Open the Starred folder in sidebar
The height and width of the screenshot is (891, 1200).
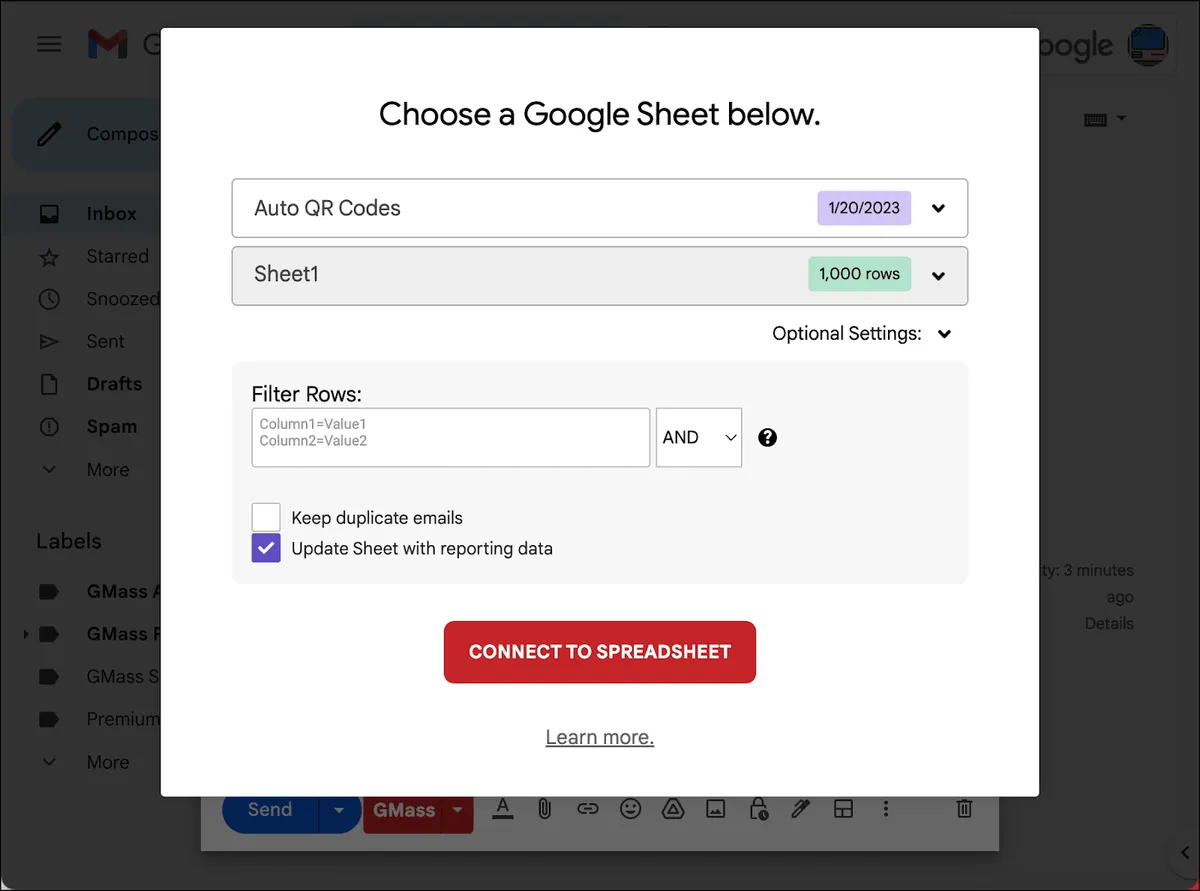(117, 256)
